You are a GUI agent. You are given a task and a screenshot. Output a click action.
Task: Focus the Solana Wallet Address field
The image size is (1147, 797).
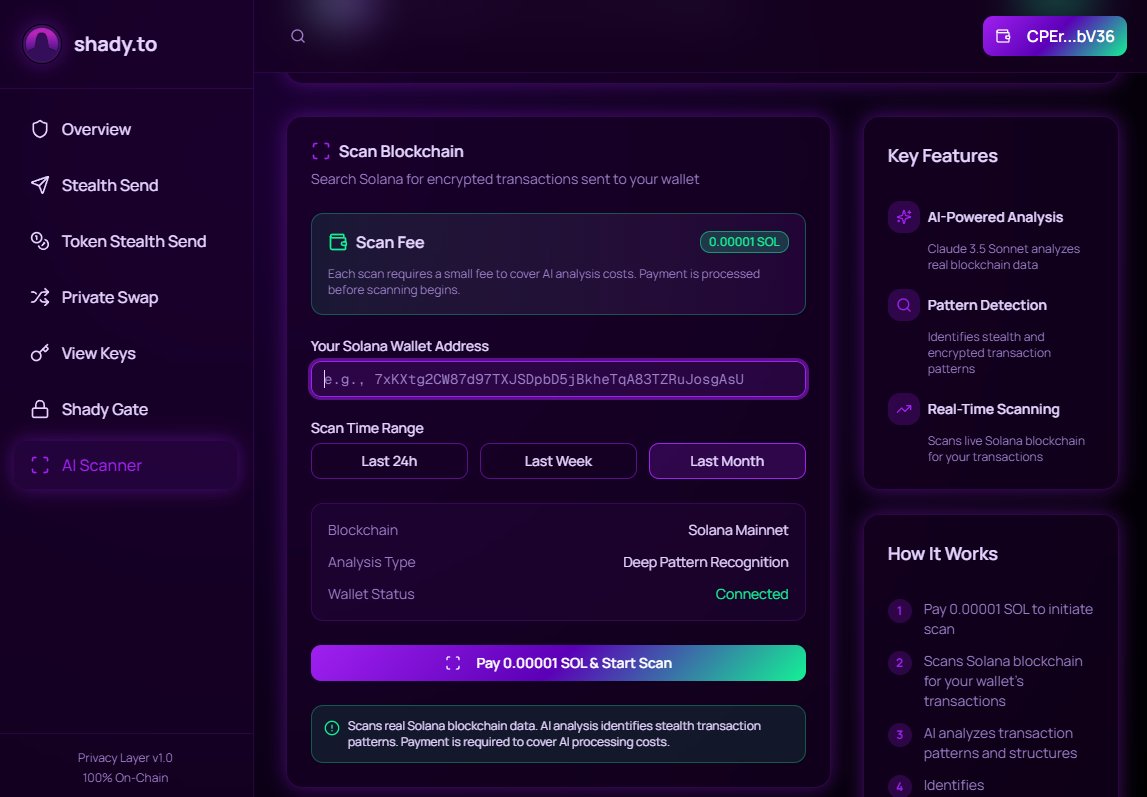pos(558,379)
